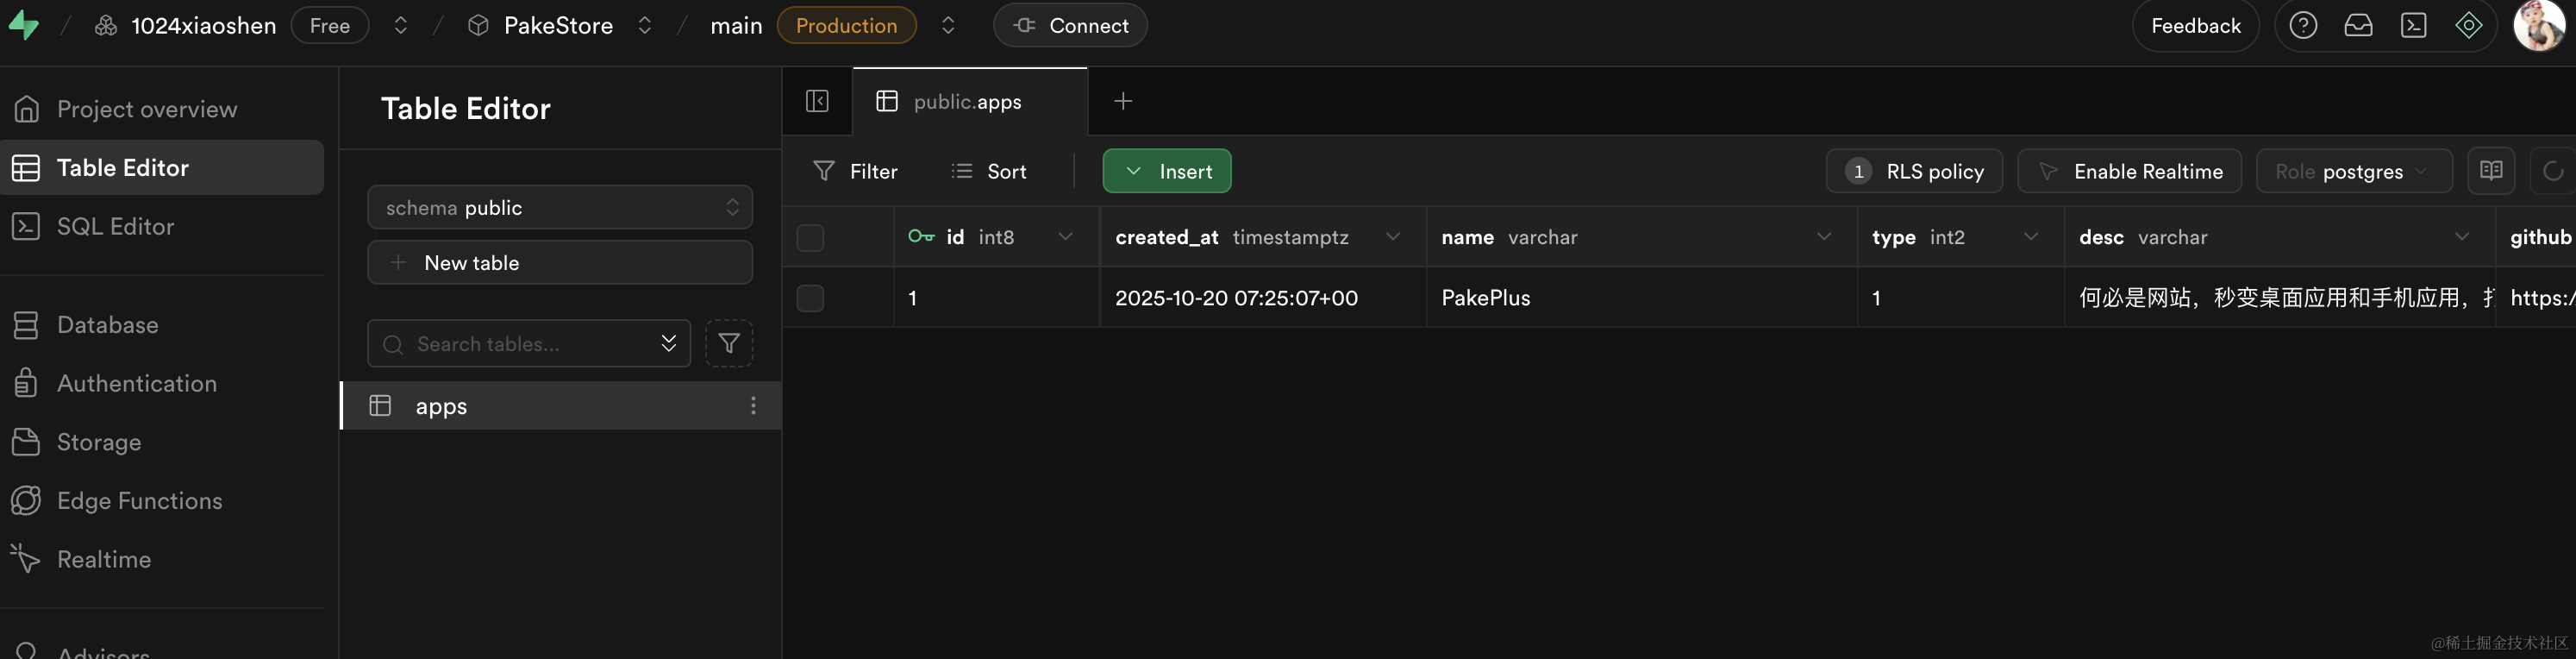
Task: Open the name column dropdown arrow
Action: point(1823,237)
